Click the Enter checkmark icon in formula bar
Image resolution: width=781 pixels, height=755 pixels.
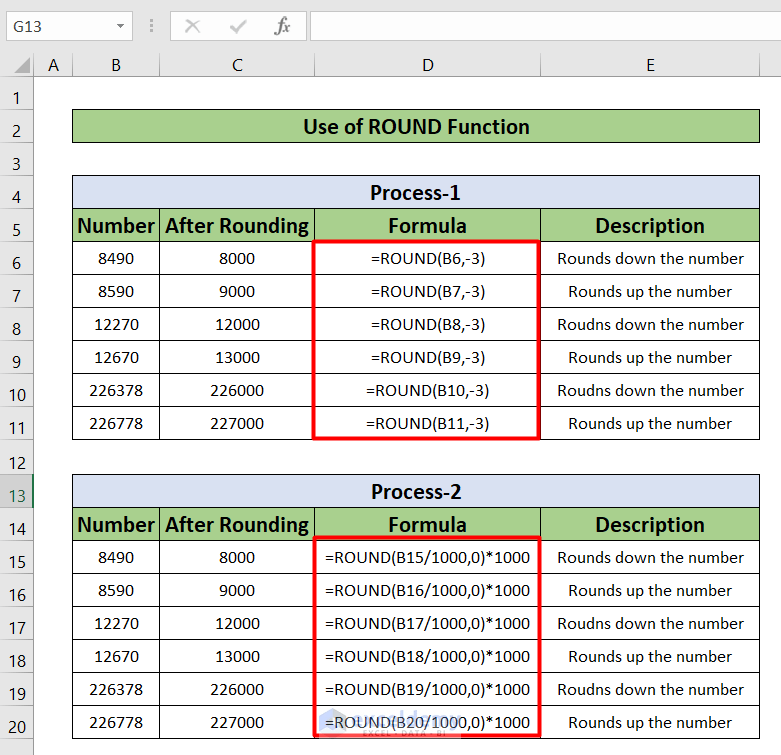pyautogui.click(x=238, y=26)
